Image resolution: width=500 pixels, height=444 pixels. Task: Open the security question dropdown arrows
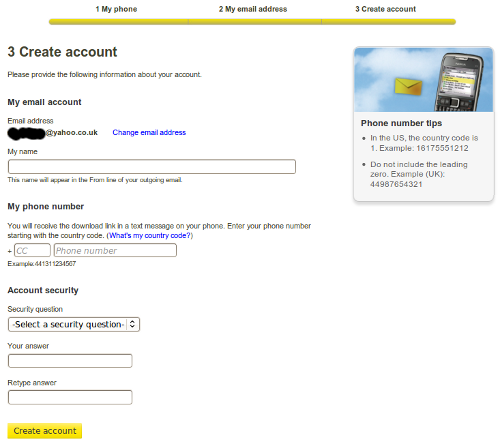coord(132,324)
